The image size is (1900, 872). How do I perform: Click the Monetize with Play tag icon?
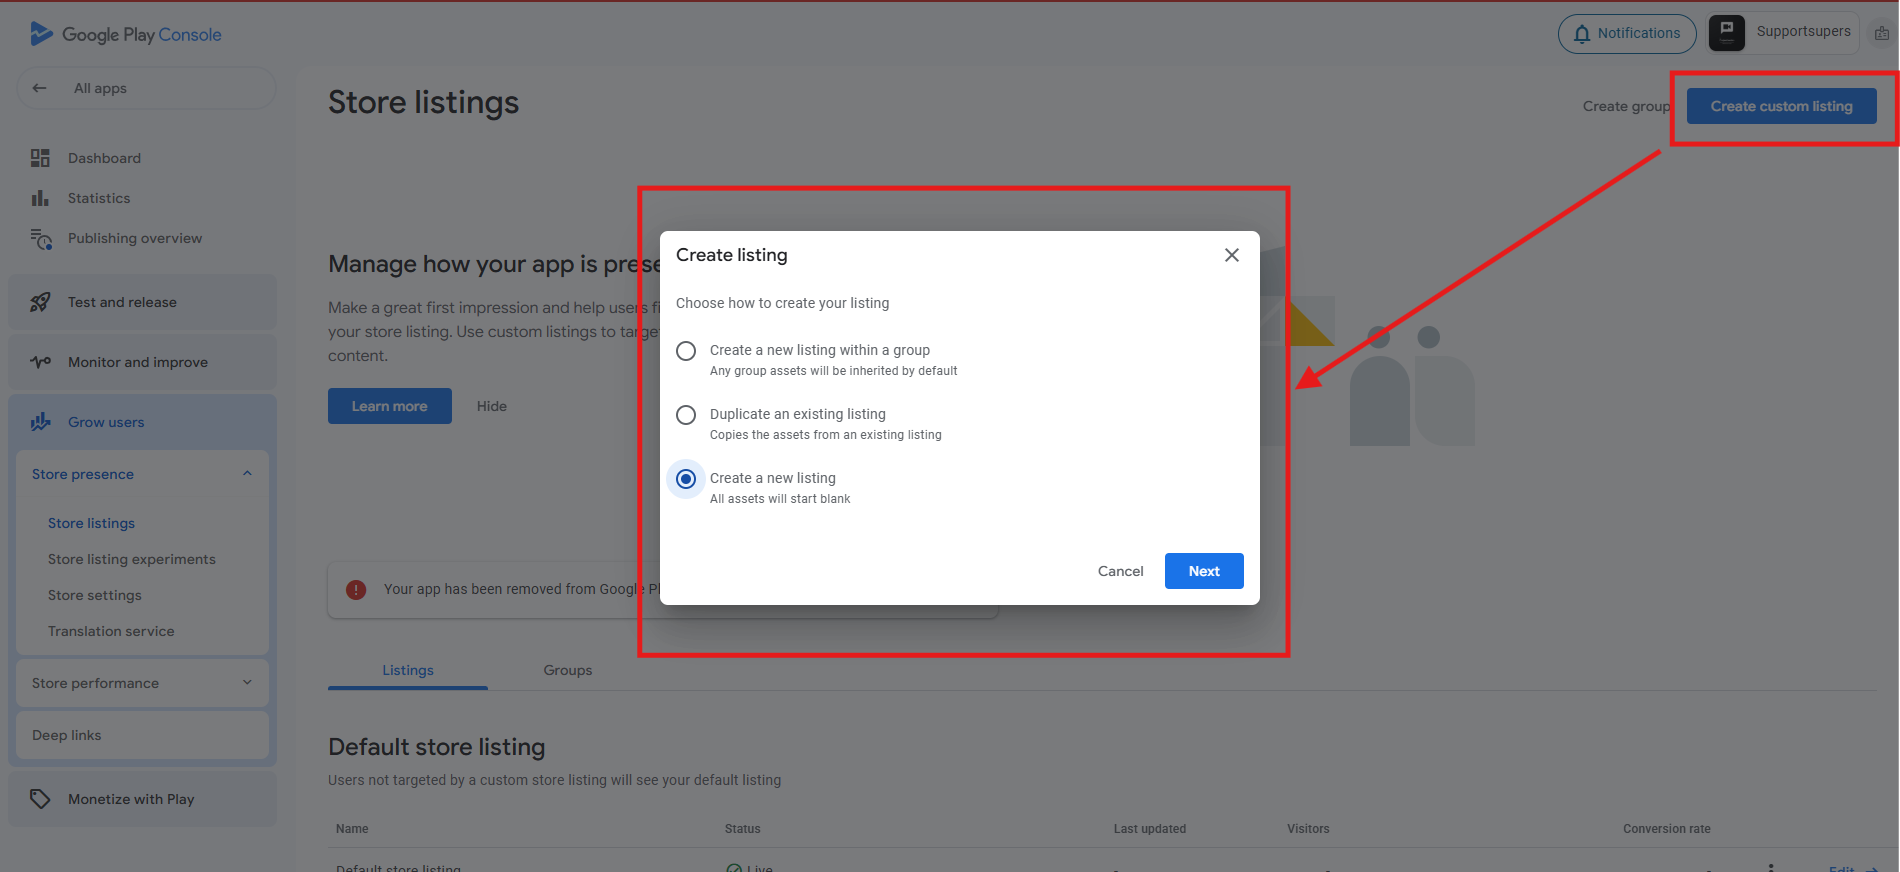(40, 799)
